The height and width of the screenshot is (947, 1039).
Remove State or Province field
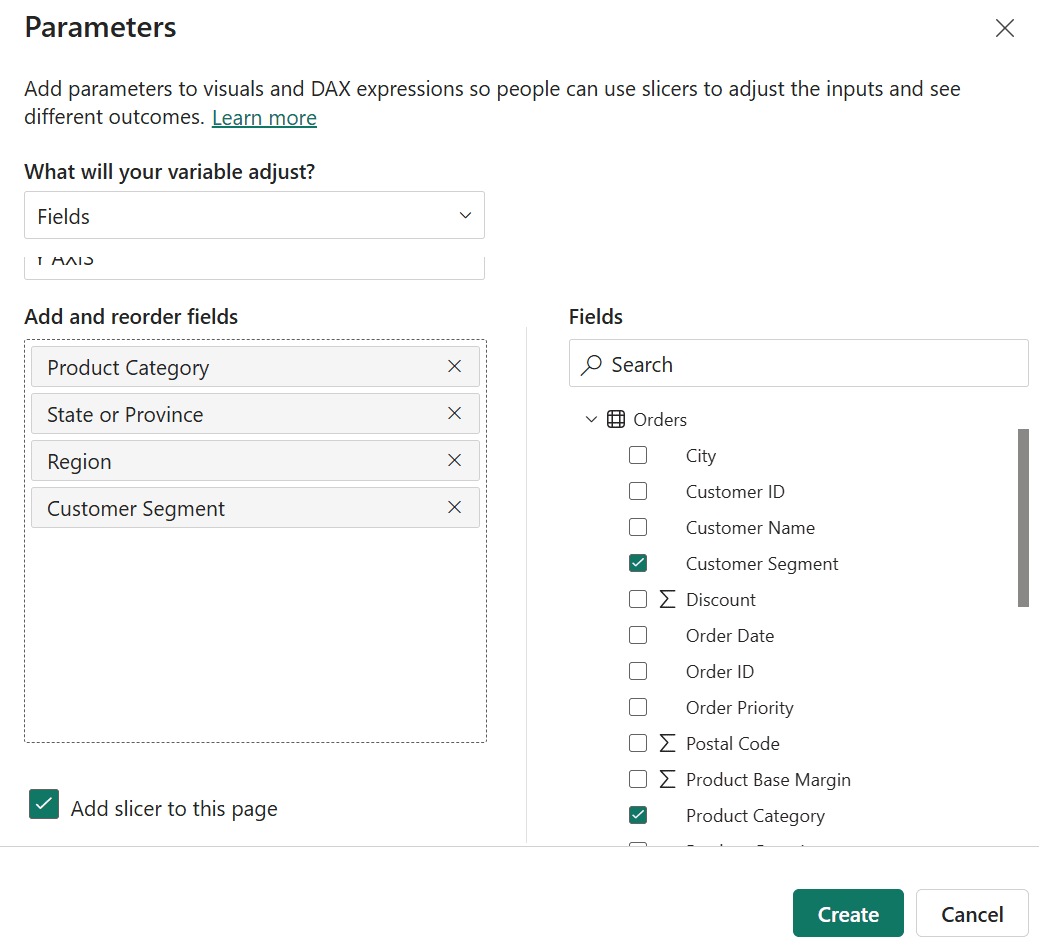454,414
